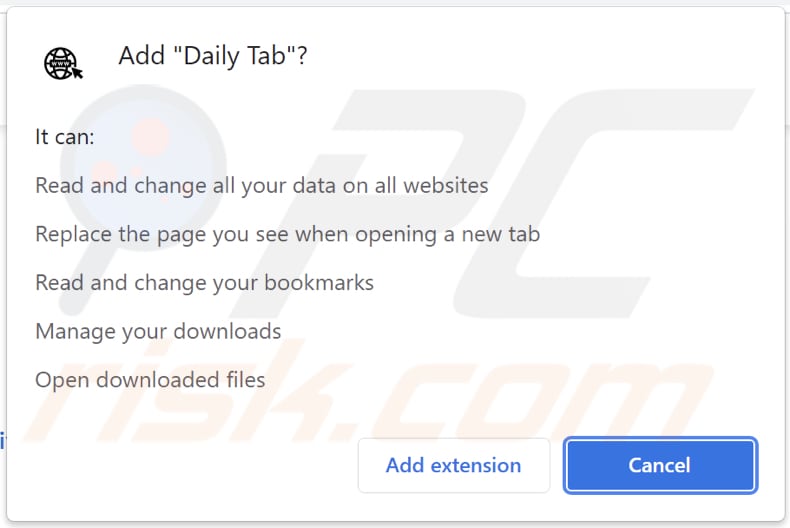Select the "Read and change all your data" permission
The height and width of the screenshot is (528, 790).
tap(261, 186)
